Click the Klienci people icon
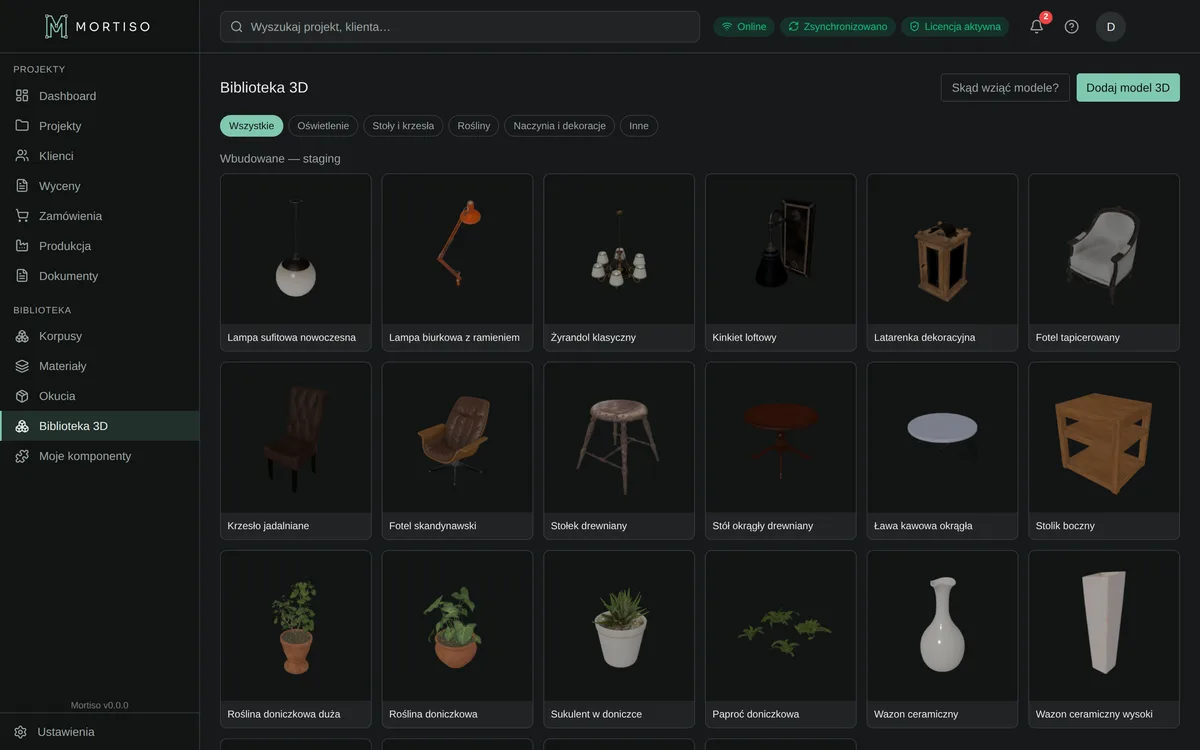 (22, 156)
